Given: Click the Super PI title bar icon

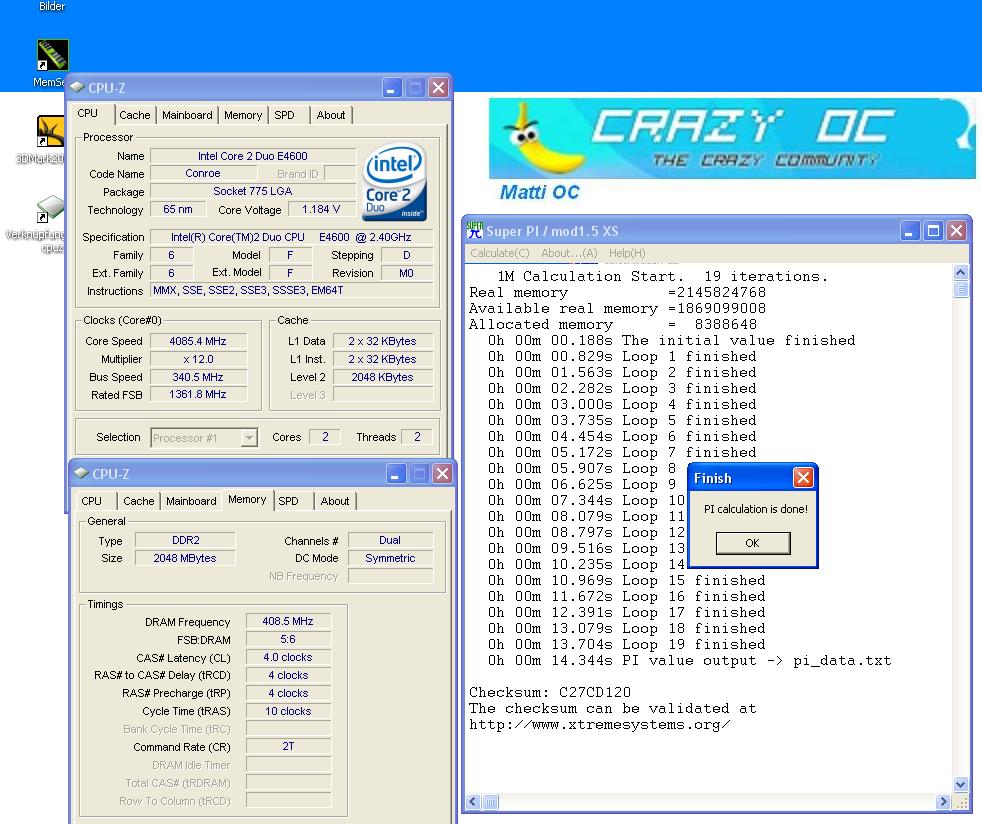Looking at the screenshot, I should (475, 230).
